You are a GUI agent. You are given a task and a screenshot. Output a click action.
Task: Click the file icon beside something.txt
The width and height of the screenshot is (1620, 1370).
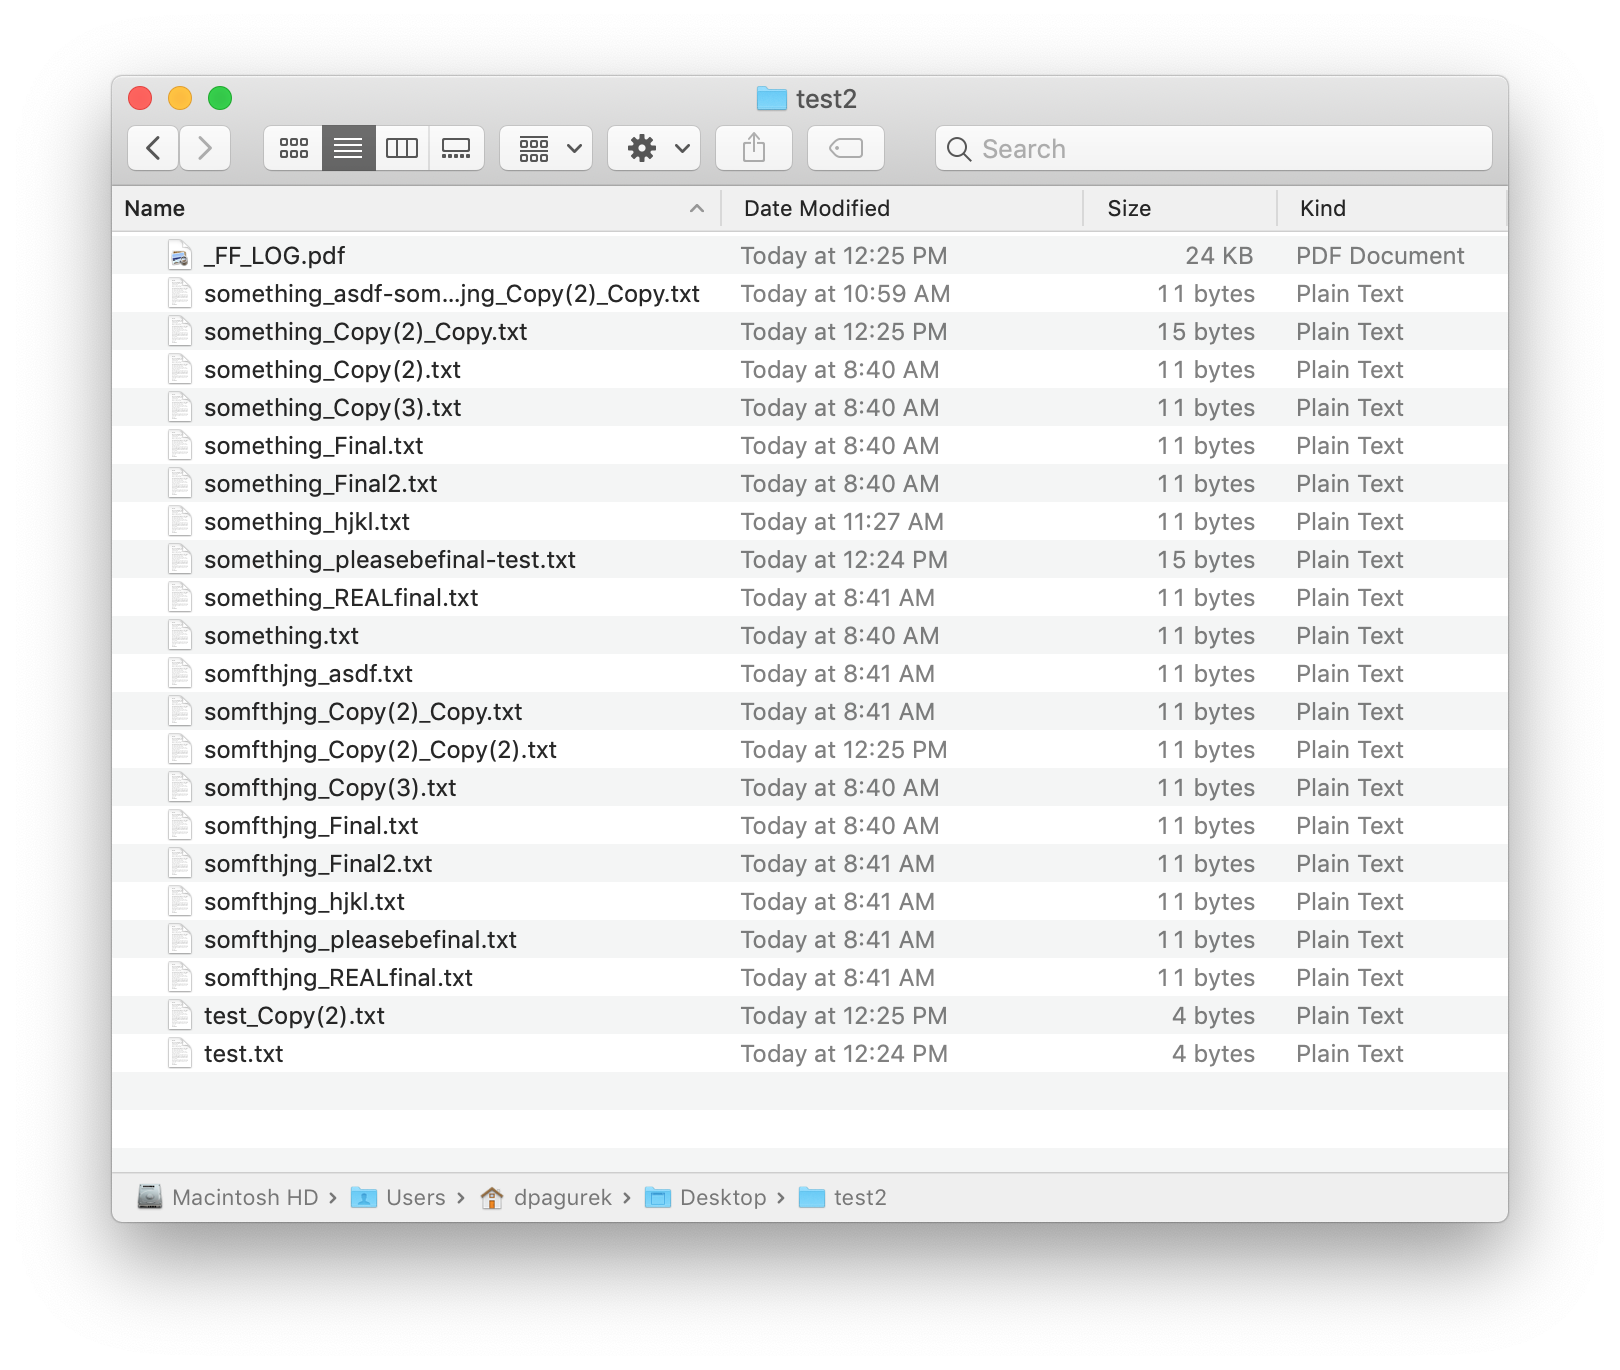(180, 636)
